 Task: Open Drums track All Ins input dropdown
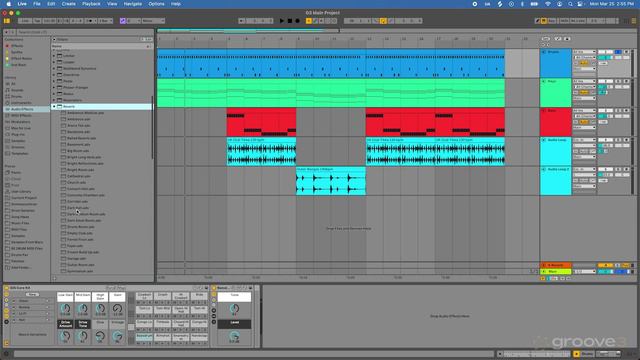pyautogui.click(x=584, y=52)
